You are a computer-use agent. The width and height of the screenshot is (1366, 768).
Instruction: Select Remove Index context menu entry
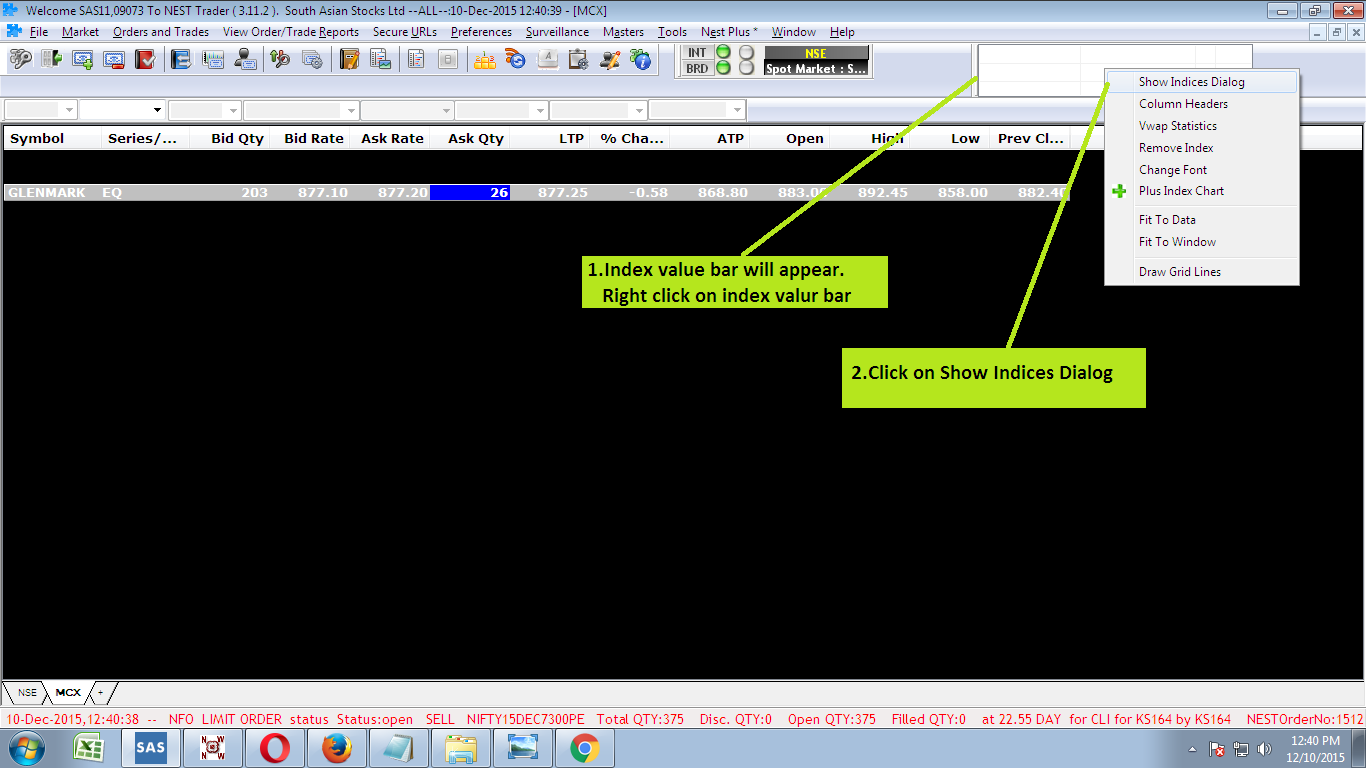point(1201,148)
